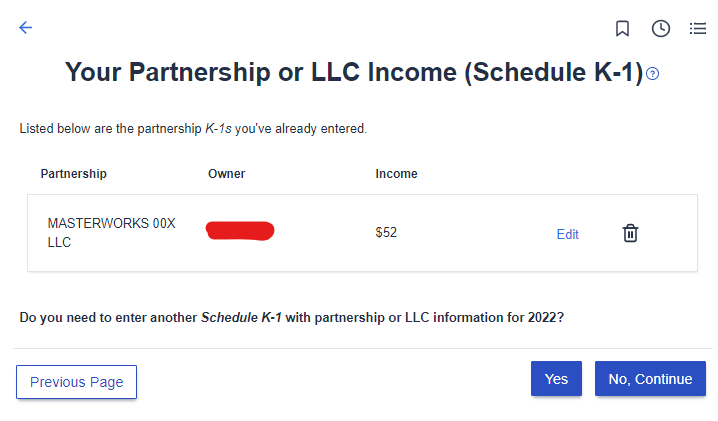Image resolution: width=718 pixels, height=421 pixels.
Task: Click the 'Listed below' description text
Action: click(x=193, y=129)
